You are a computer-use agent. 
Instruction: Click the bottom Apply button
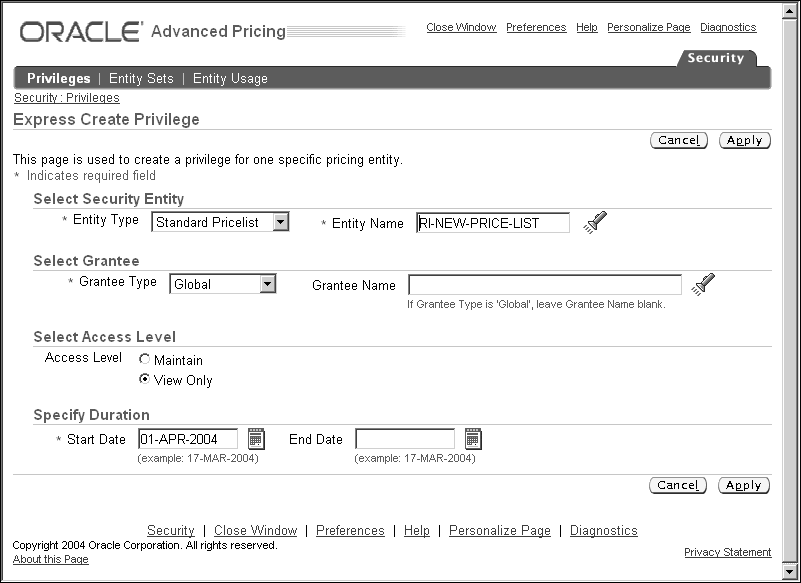point(744,485)
